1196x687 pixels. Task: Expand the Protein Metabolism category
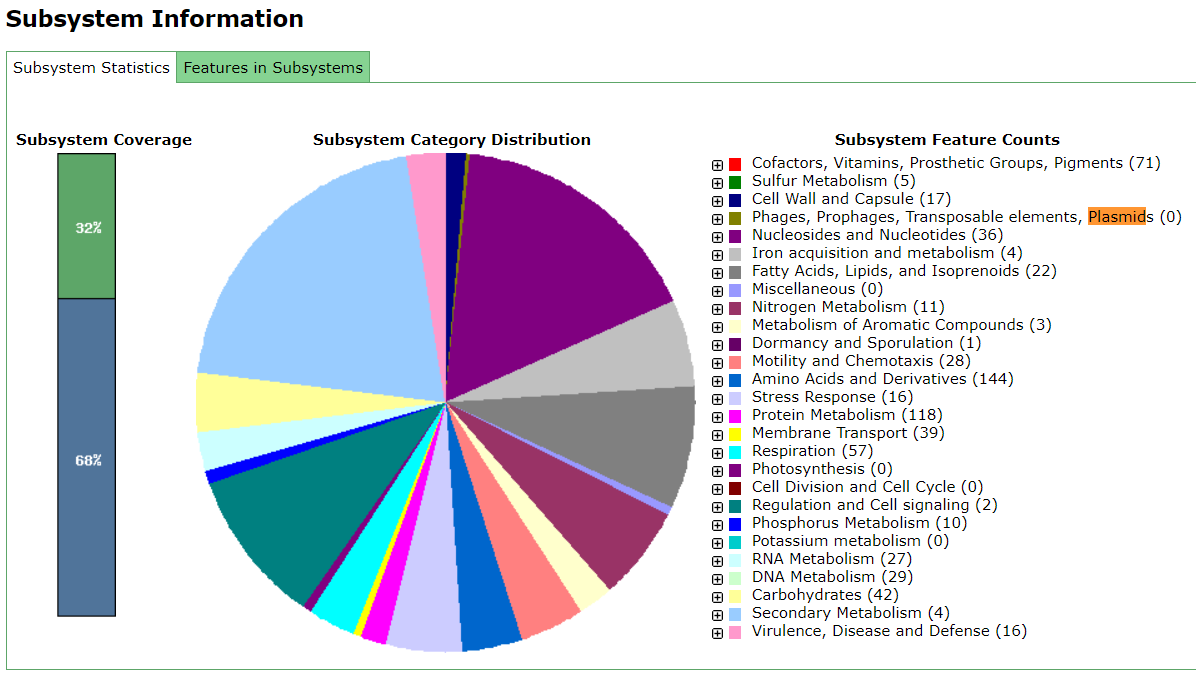point(717,417)
